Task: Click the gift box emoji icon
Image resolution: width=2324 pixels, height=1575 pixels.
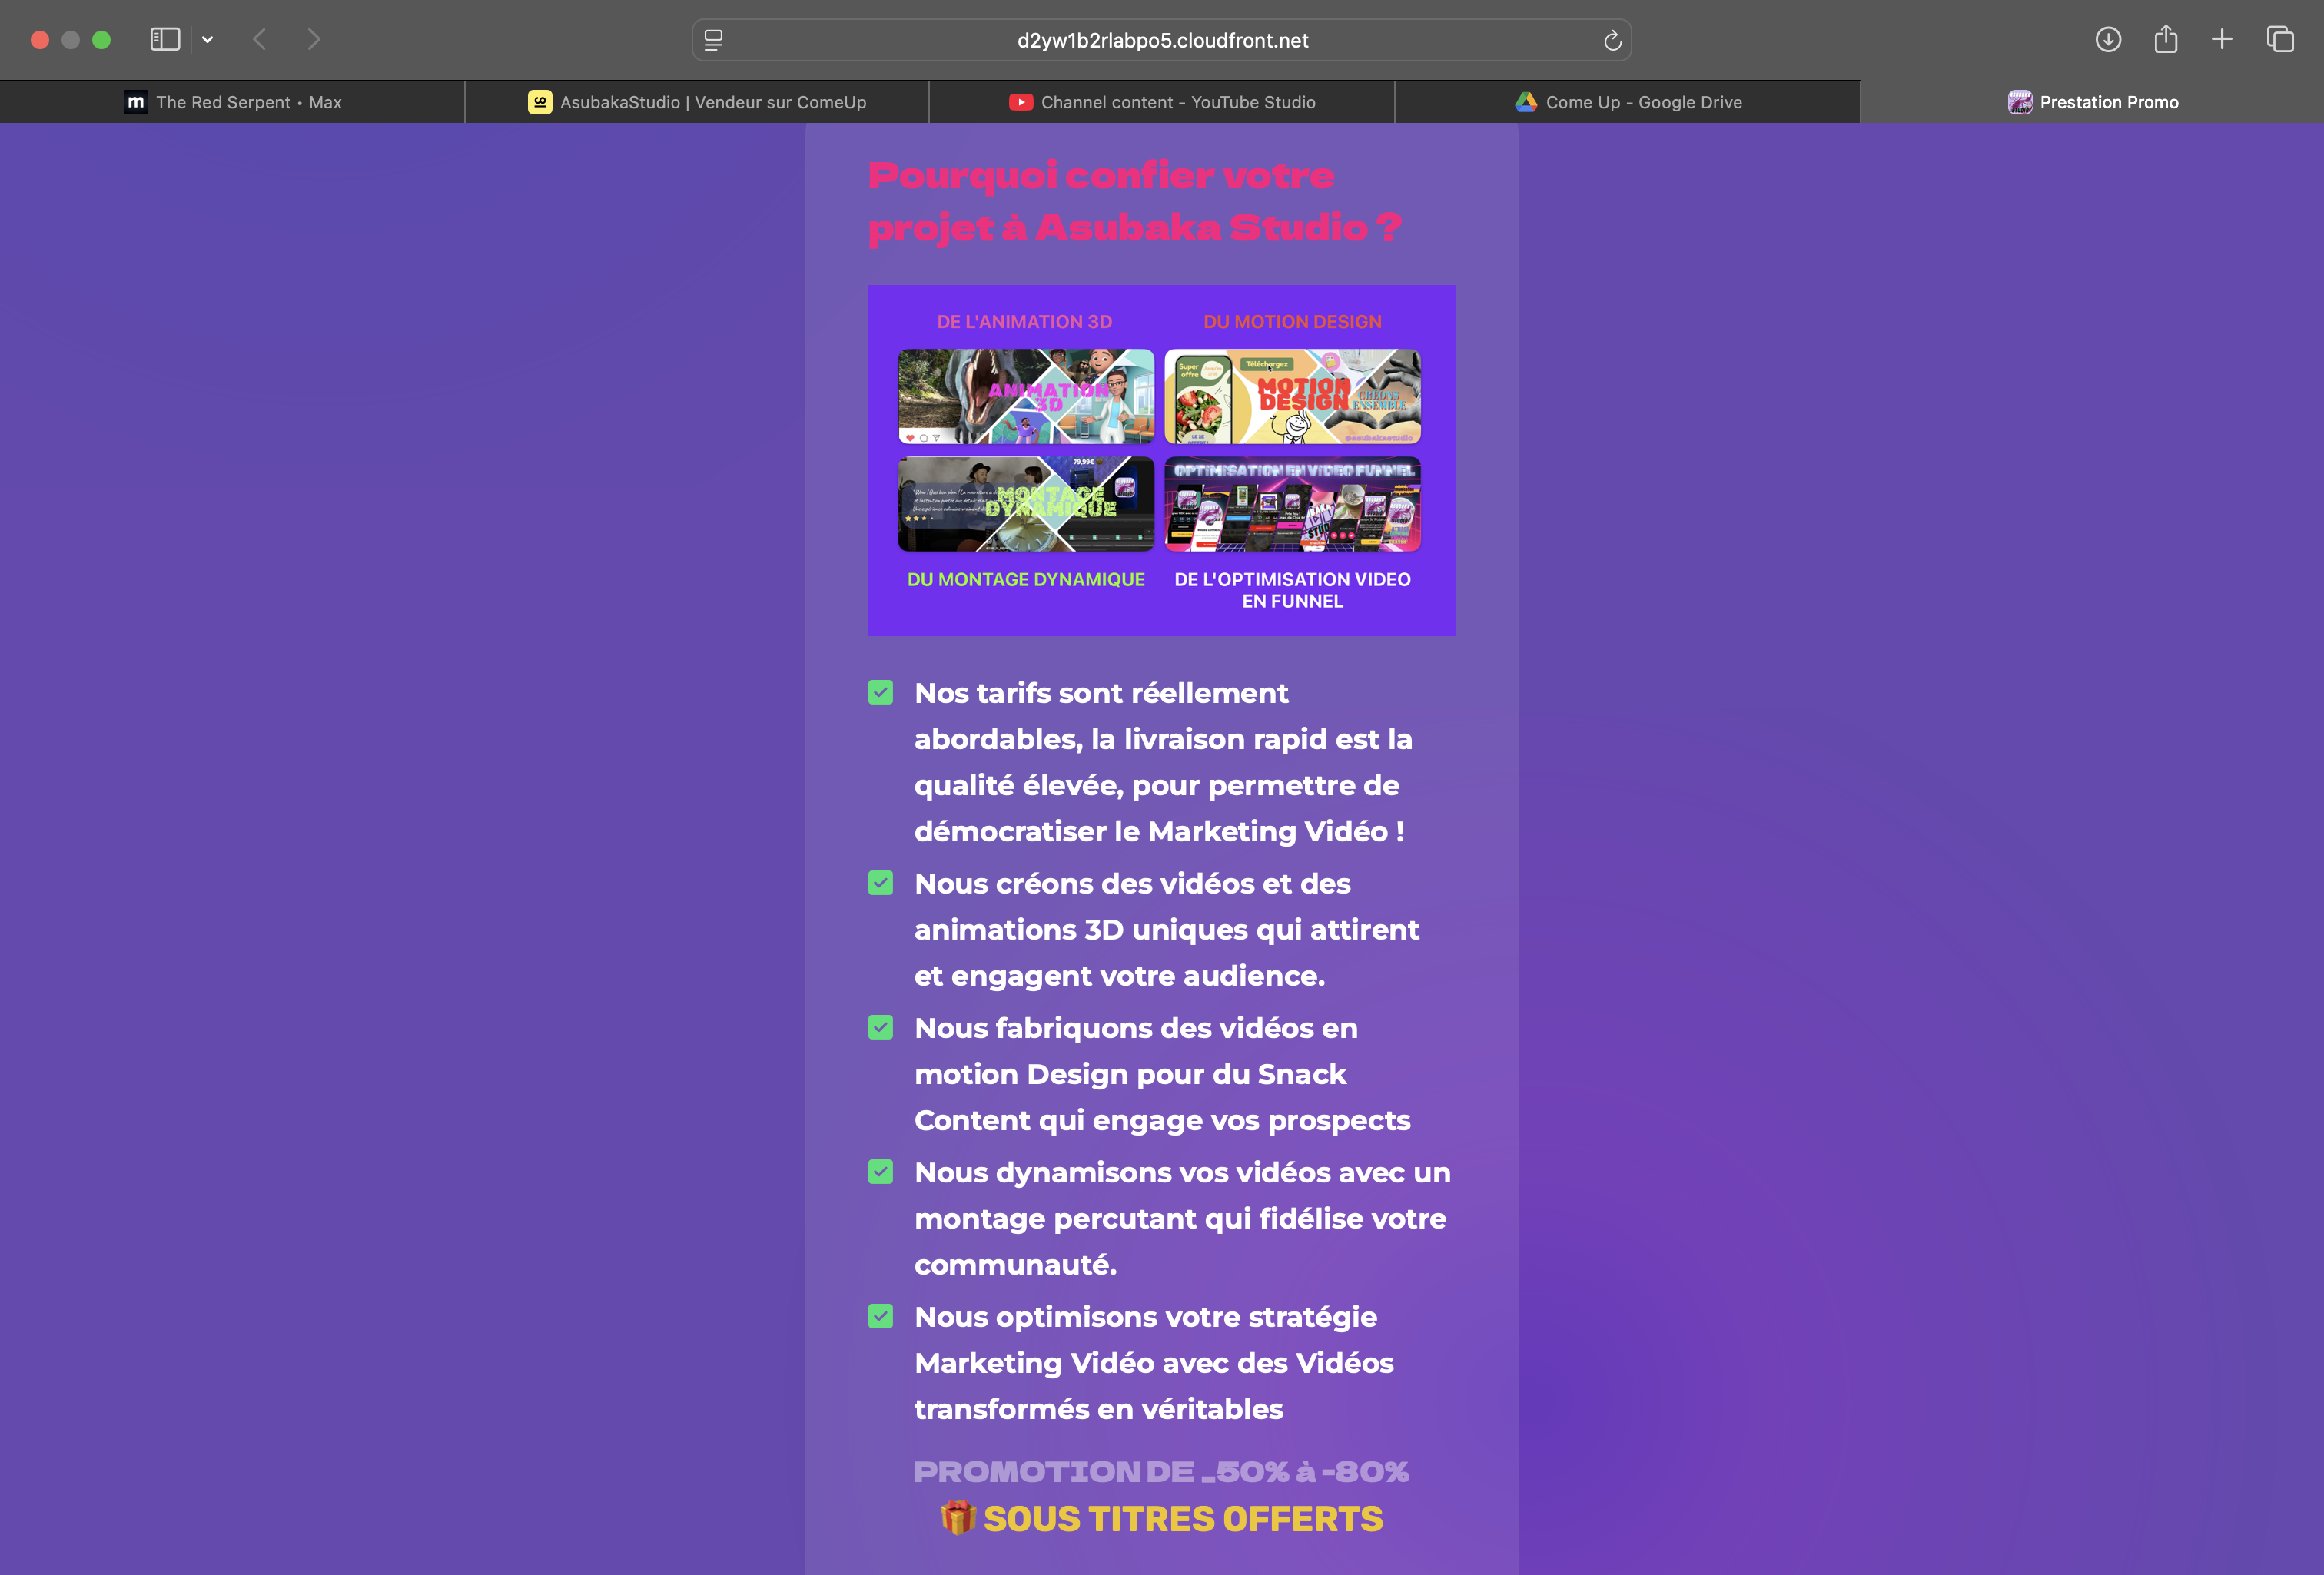Action: [958, 1518]
